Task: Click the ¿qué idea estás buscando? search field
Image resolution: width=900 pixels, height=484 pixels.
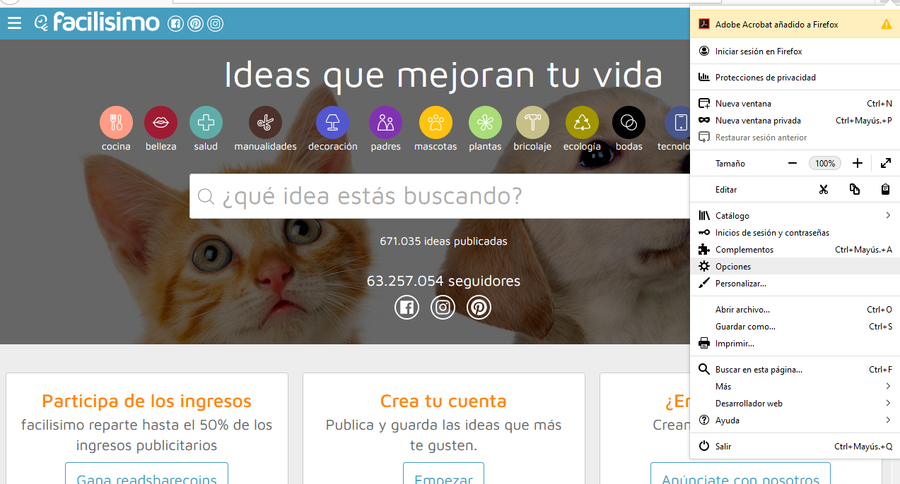Action: [440, 196]
